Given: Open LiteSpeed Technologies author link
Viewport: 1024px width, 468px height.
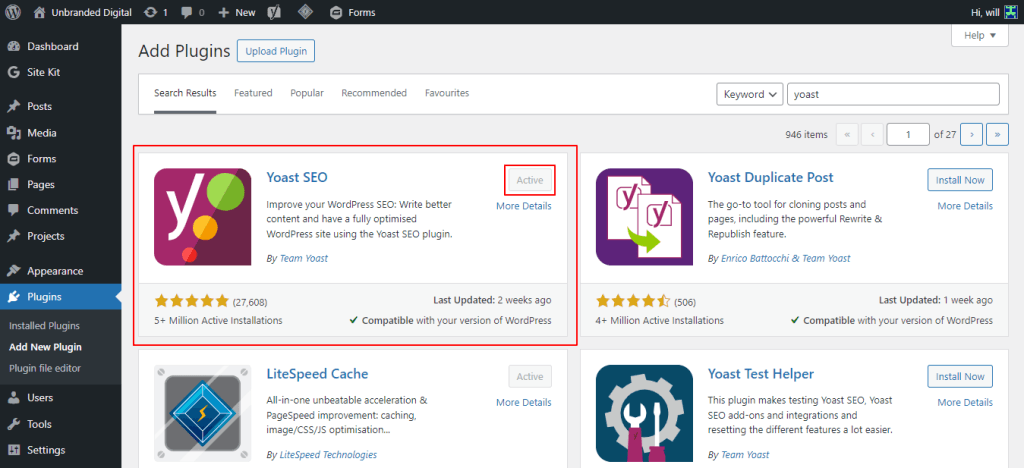Looking at the screenshot, I should (x=328, y=455).
